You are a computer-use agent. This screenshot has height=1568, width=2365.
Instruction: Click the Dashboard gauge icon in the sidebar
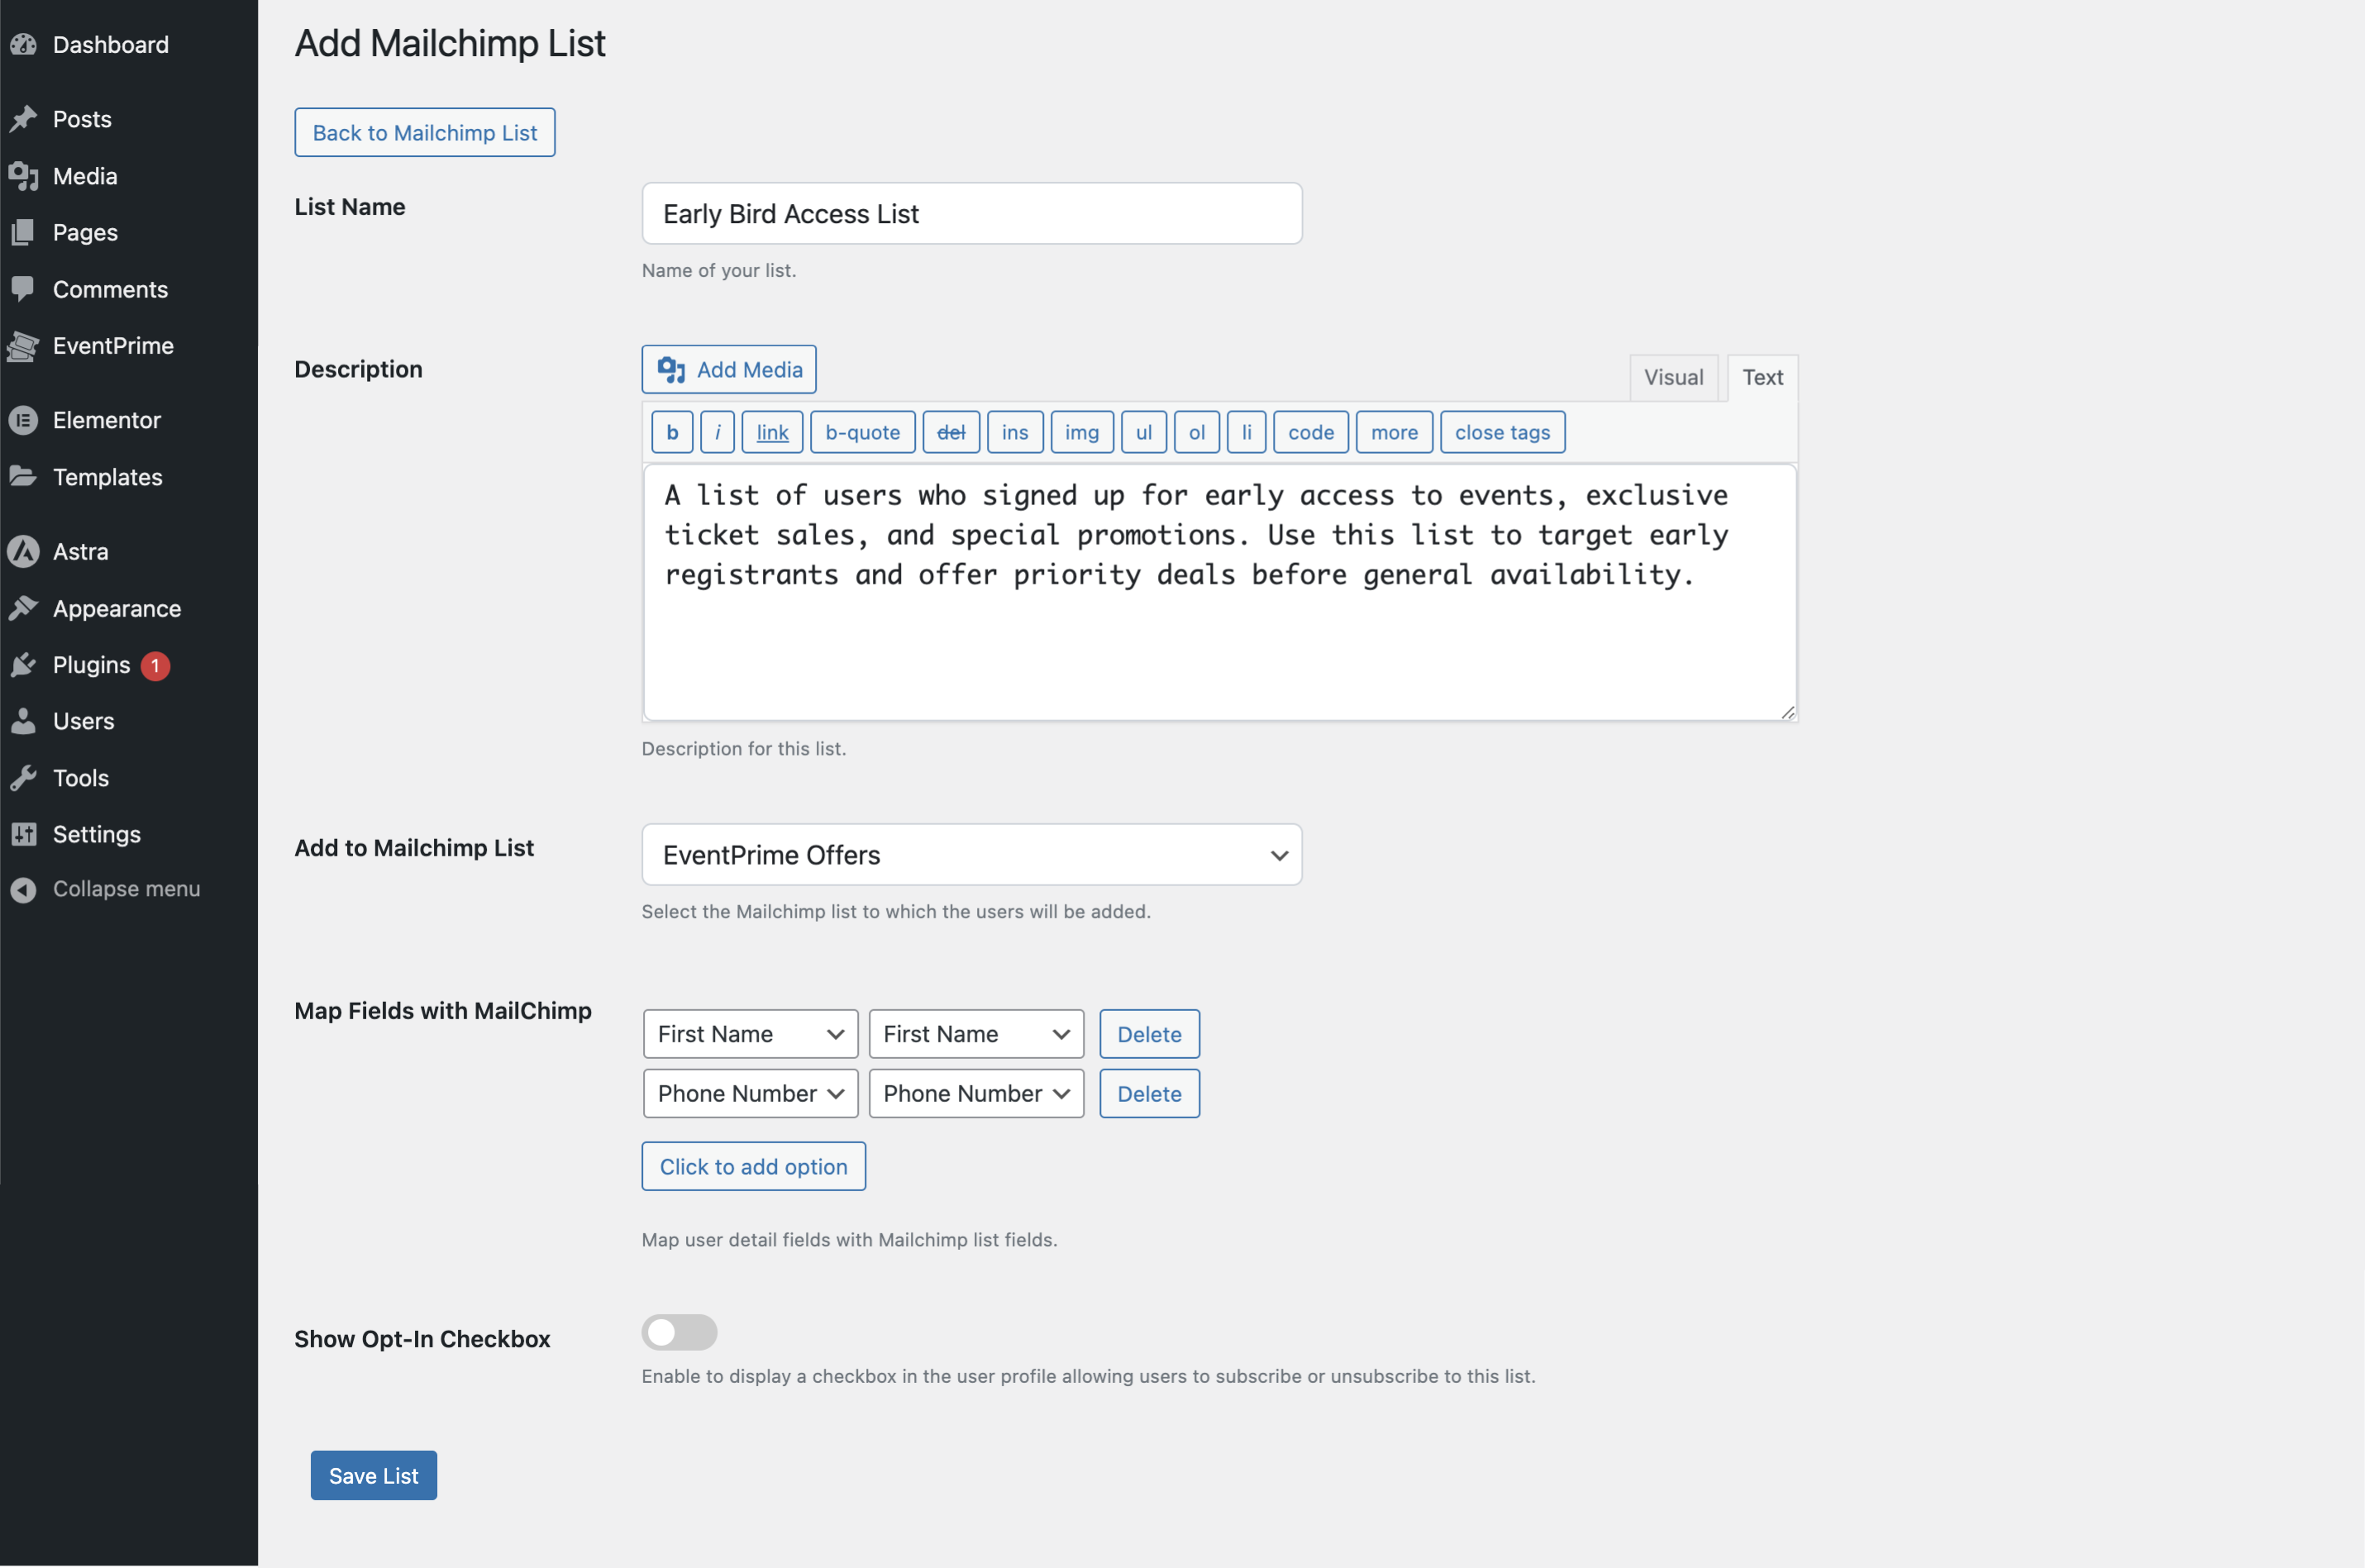click(23, 45)
